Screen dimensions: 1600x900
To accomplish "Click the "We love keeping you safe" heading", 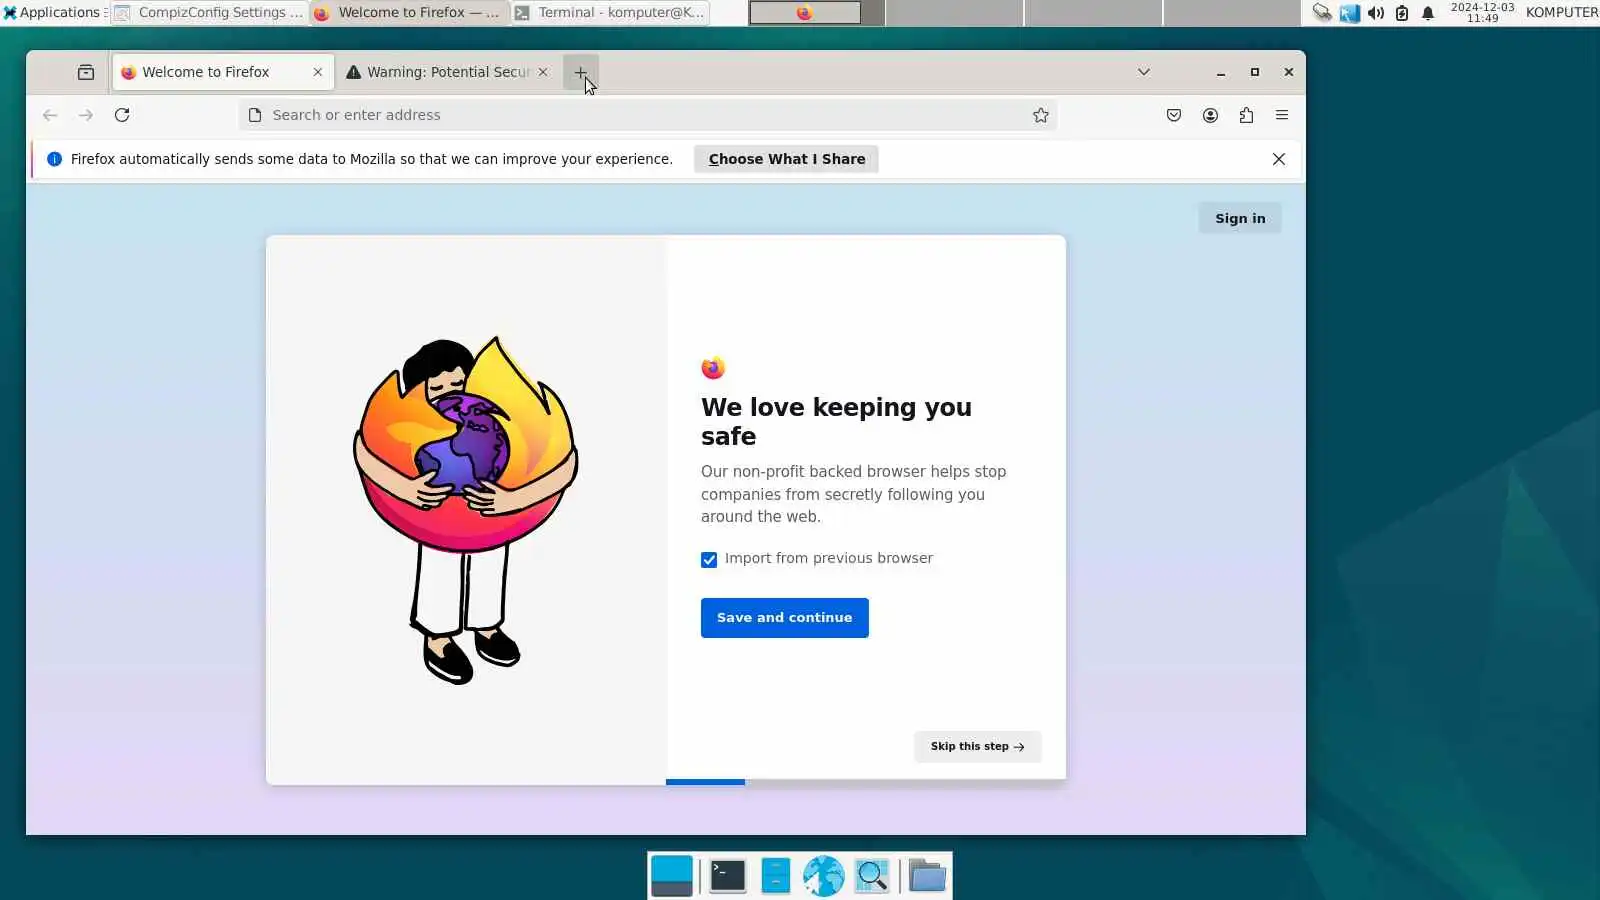I will (836, 422).
